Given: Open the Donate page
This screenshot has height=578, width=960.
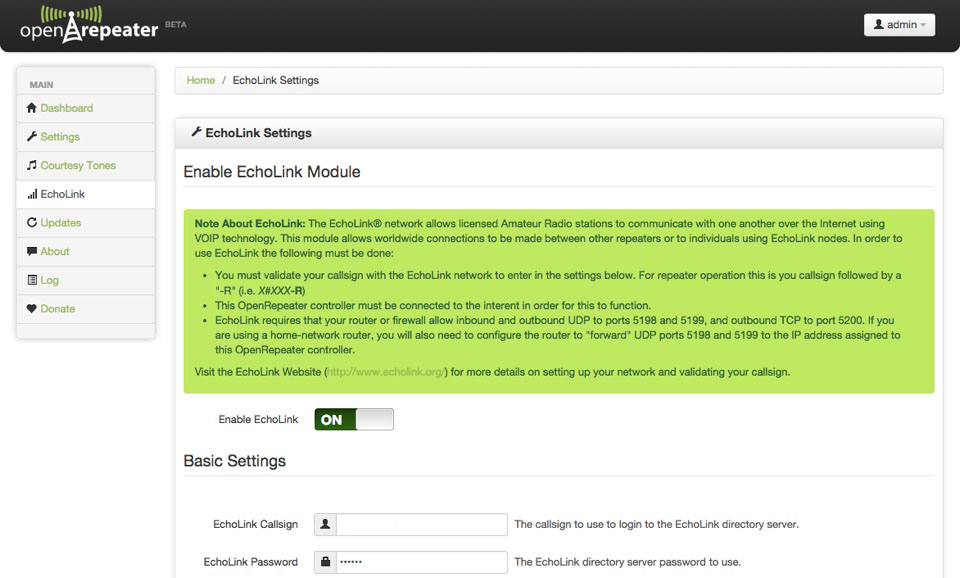Looking at the screenshot, I should [86, 309].
